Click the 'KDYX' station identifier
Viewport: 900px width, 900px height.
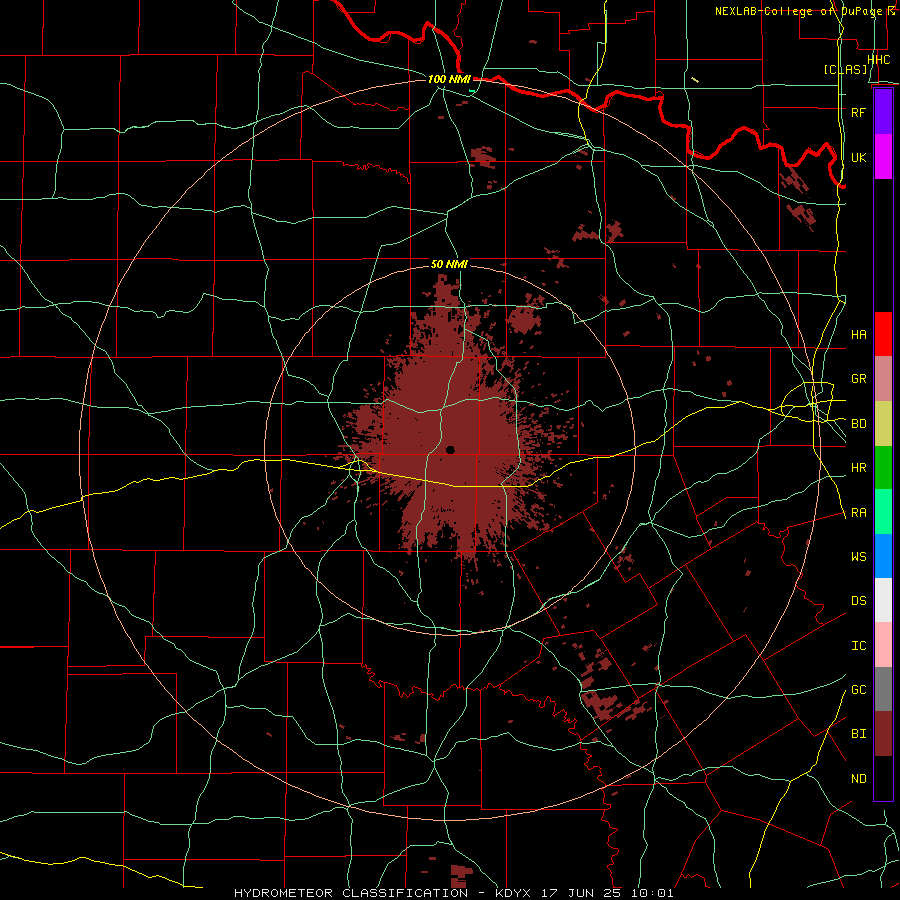pyautogui.click(x=512, y=893)
